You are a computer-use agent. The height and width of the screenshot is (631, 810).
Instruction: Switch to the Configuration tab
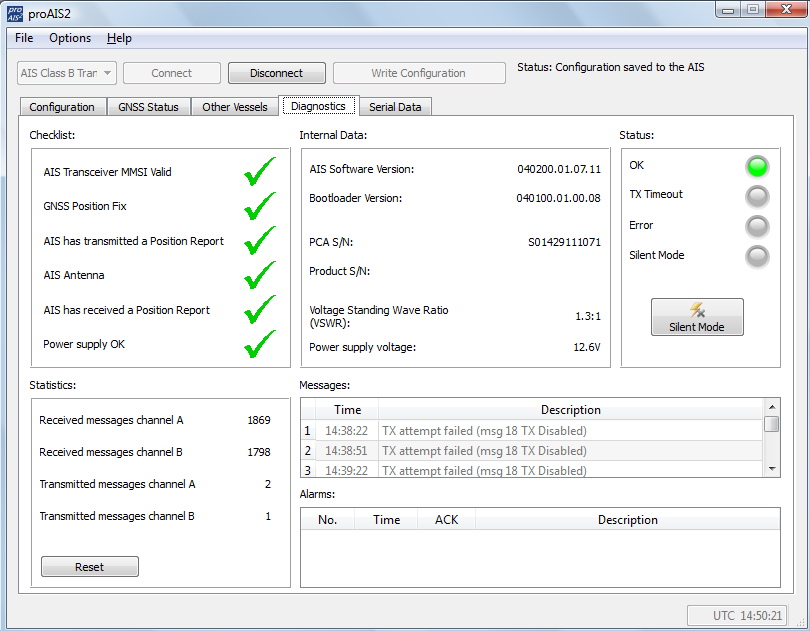pyautogui.click(x=62, y=107)
